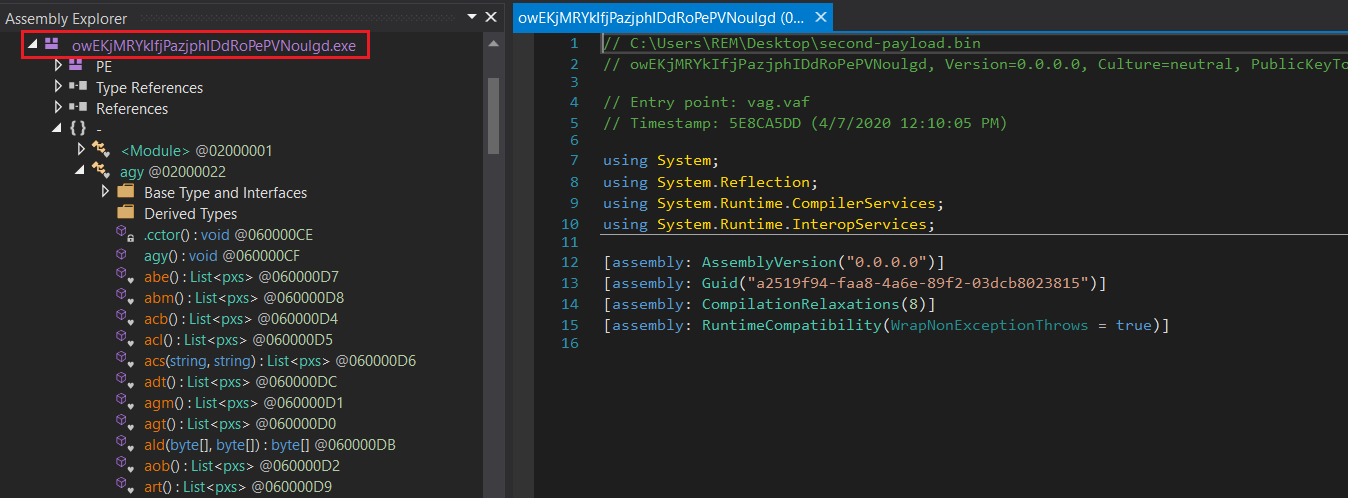This screenshot has width=1348, height=498.
Task: Click the Type References icon
Action: pyautogui.click(x=77, y=87)
